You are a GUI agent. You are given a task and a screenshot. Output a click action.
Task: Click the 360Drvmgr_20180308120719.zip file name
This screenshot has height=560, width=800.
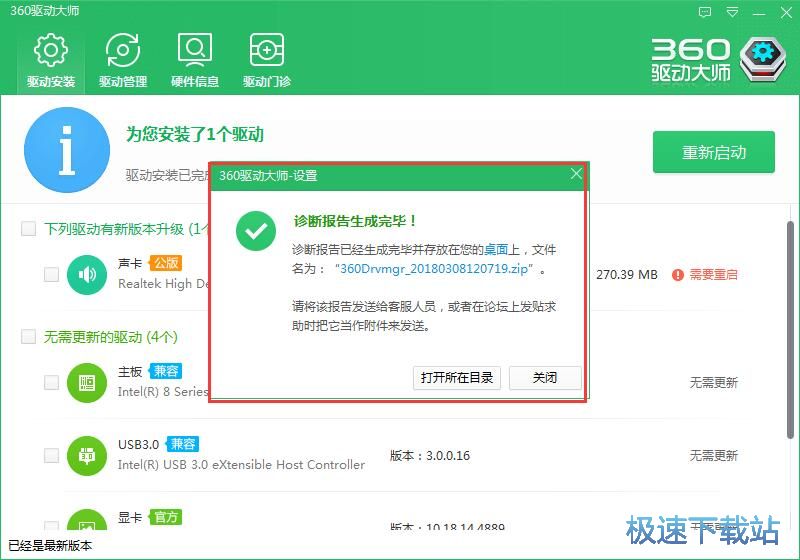tap(434, 268)
